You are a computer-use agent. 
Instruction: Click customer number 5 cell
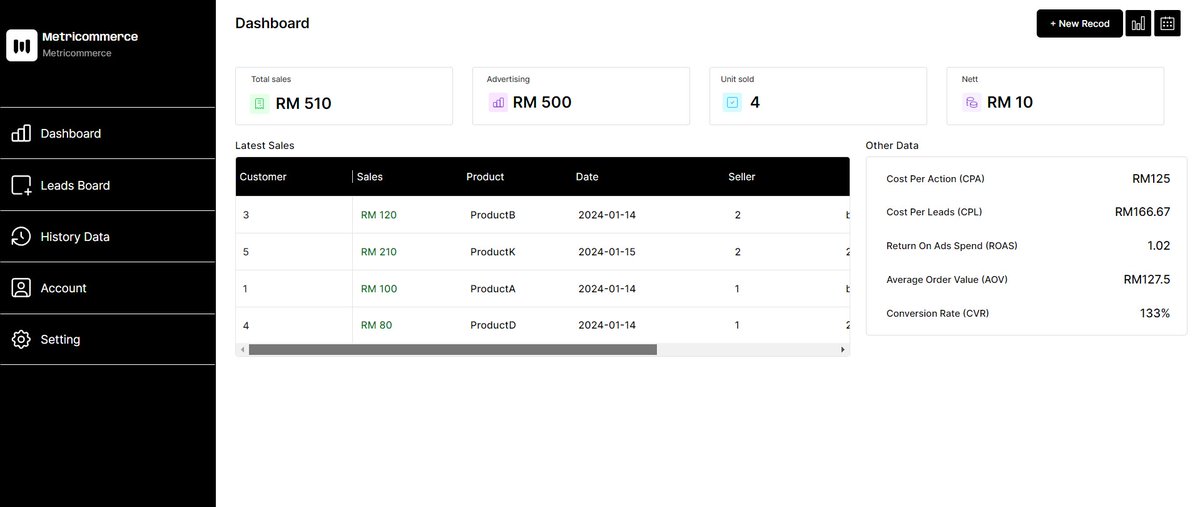point(246,252)
